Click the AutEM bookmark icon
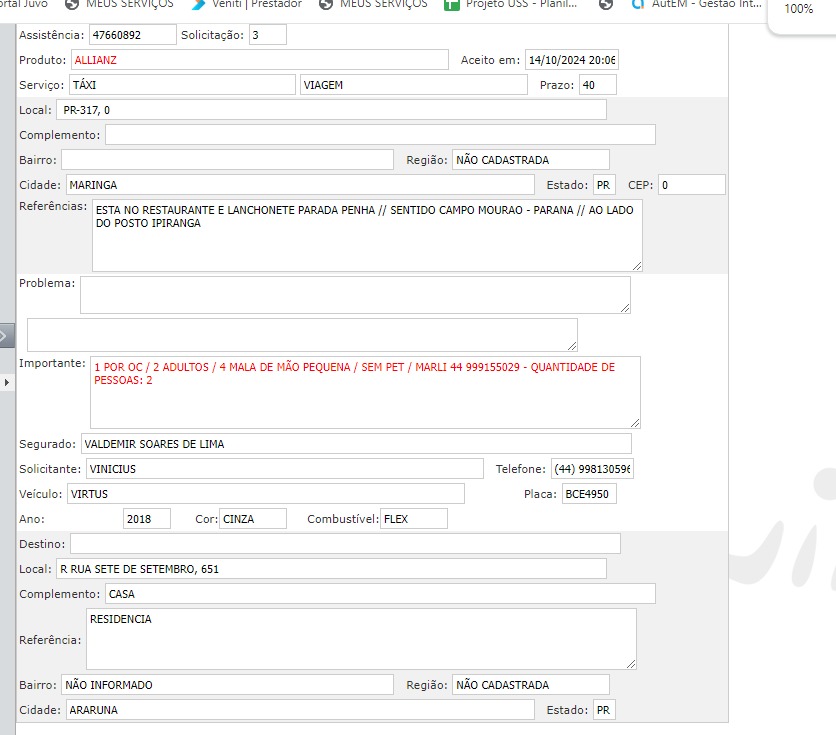The height and width of the screenshot is (735, 836). 638,4
